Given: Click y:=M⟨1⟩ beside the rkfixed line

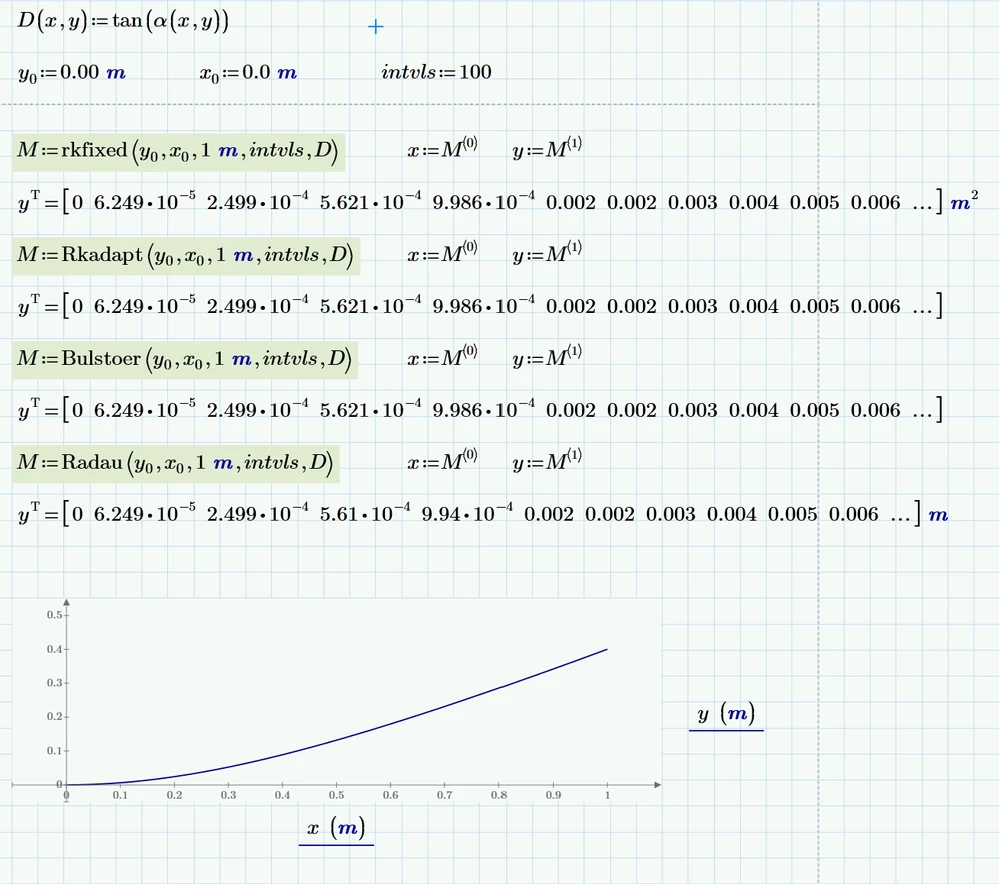Looking at the screenshot, I should tap(547, 149).
